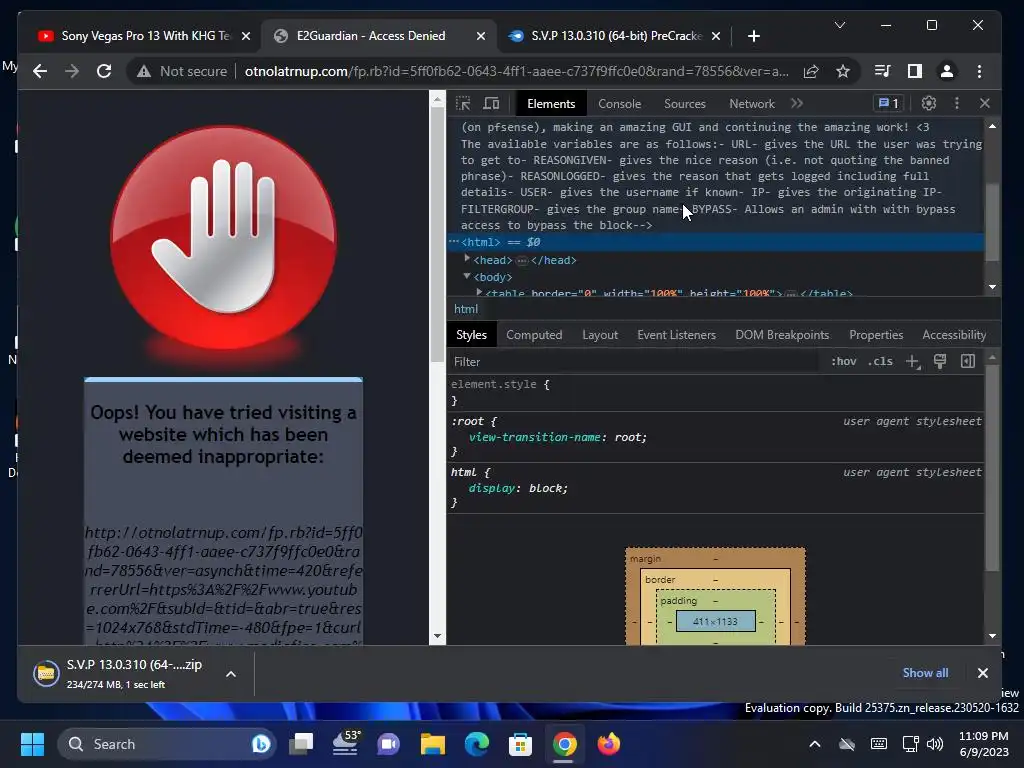Viewport: 1024px width, 768px height.
Task: Open DevTools customize three-dot menu
Action: click(x=957, y=103)
